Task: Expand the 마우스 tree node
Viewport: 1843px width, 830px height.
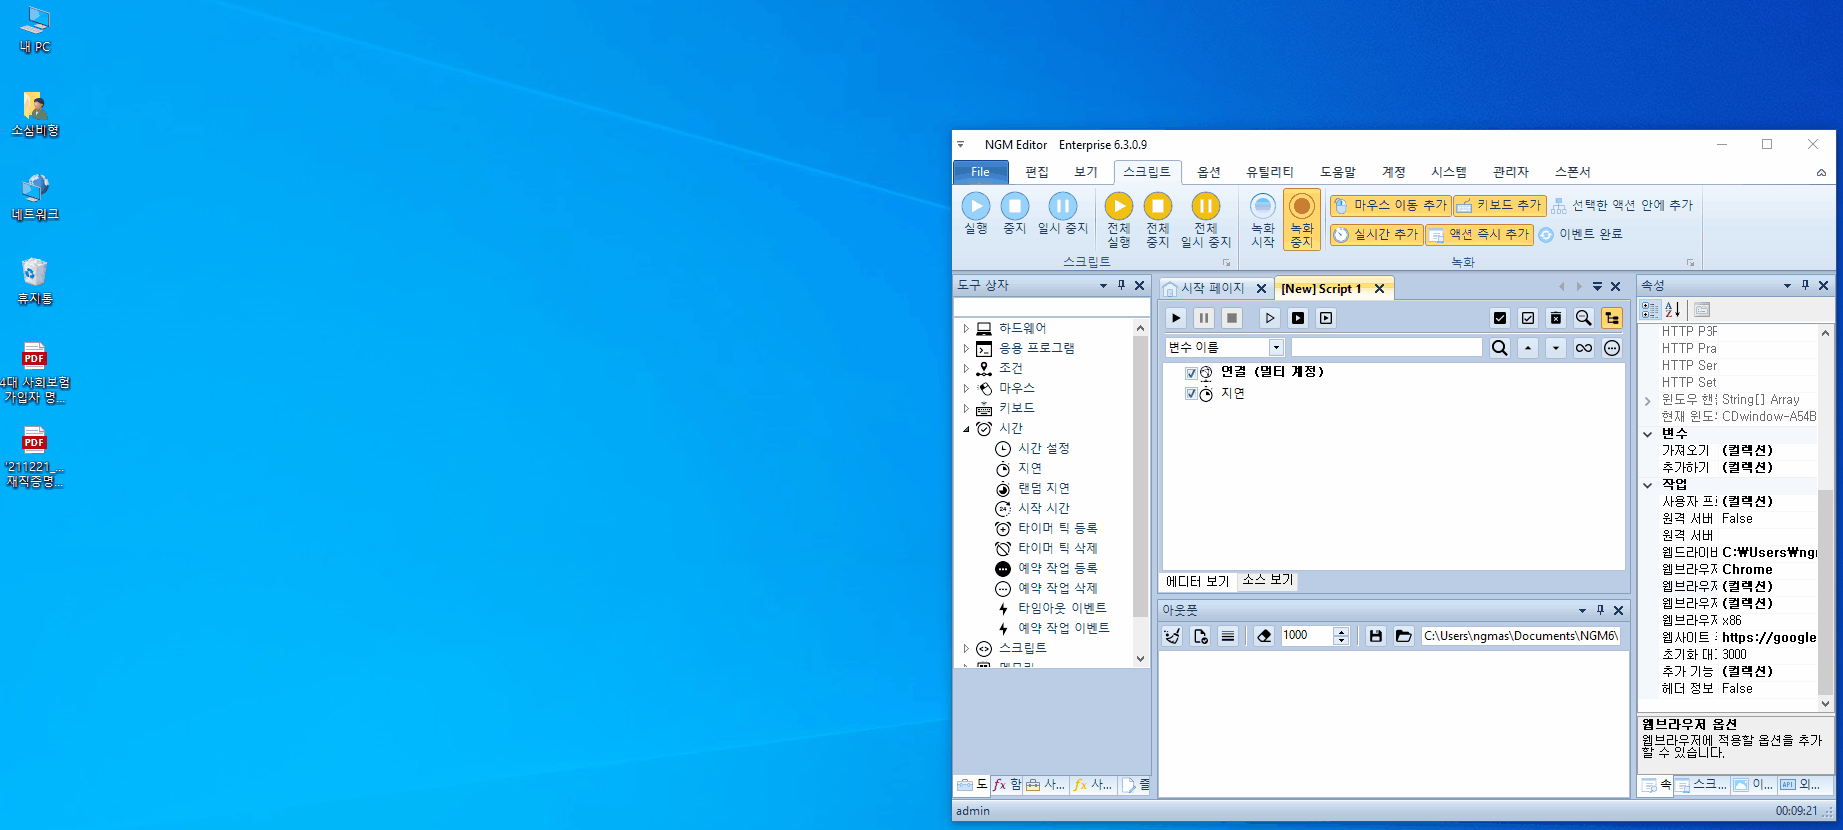Action: pyautogui.click(x=966, y=388)
